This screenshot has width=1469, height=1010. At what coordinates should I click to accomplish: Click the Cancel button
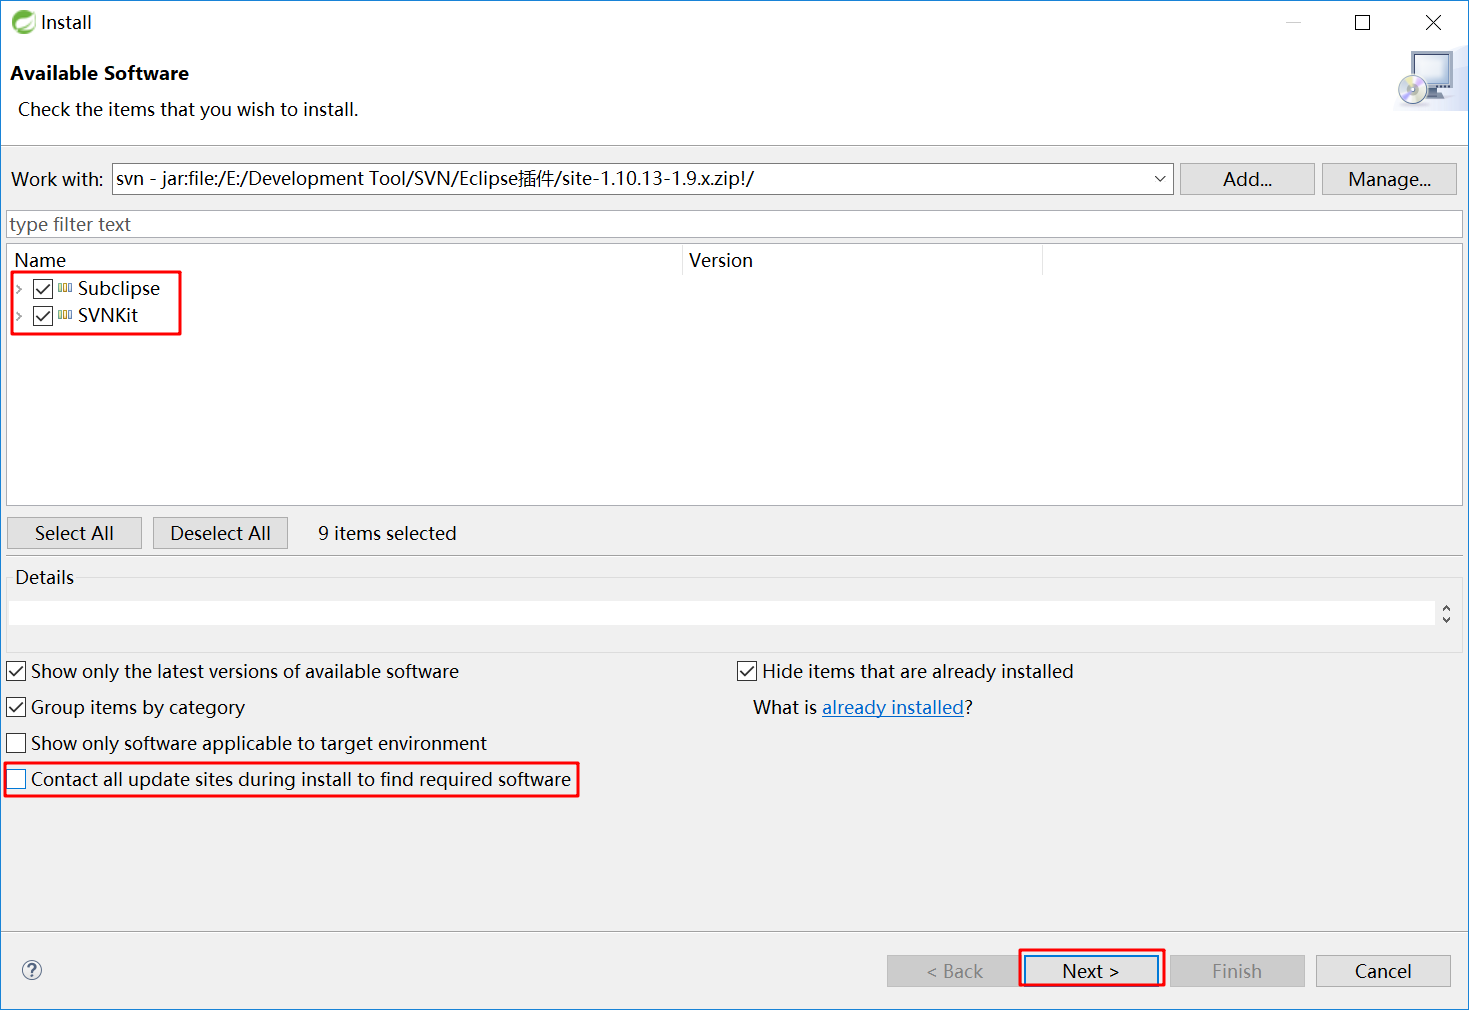coord(1383,971)
